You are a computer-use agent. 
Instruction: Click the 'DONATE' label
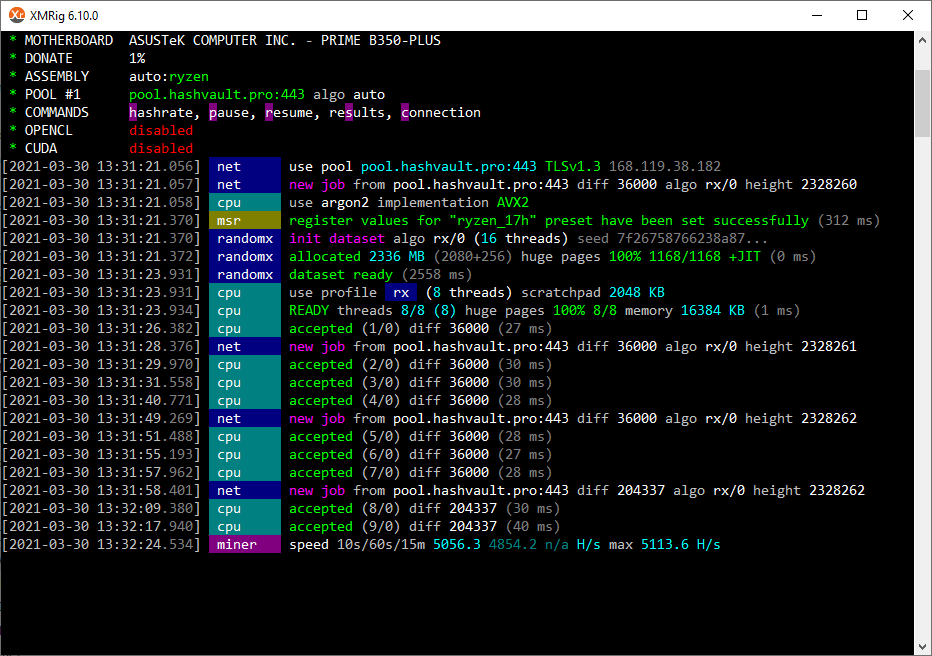click(49, 58)
